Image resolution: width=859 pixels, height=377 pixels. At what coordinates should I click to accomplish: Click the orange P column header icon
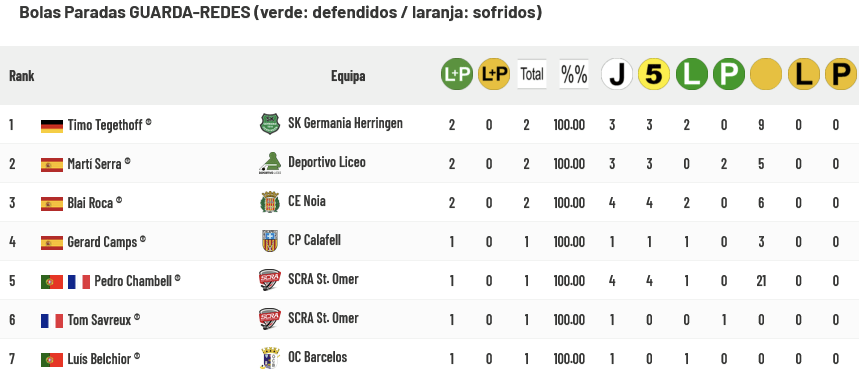pos(841,74)
